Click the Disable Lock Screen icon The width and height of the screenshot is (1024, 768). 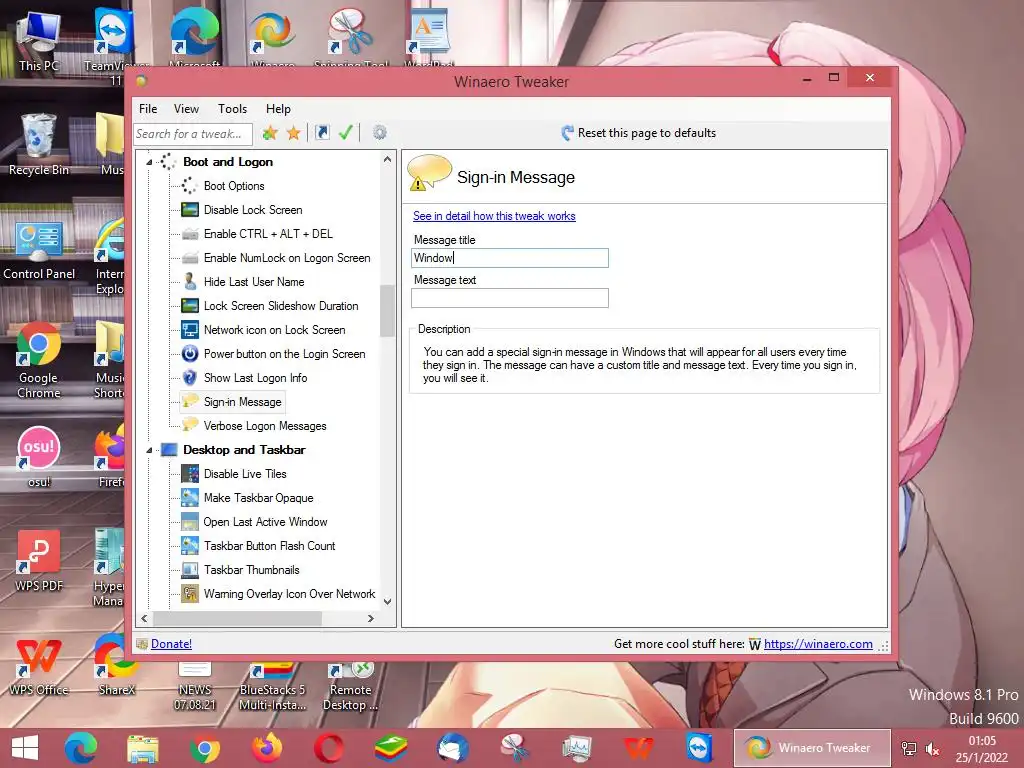[189, 210]
